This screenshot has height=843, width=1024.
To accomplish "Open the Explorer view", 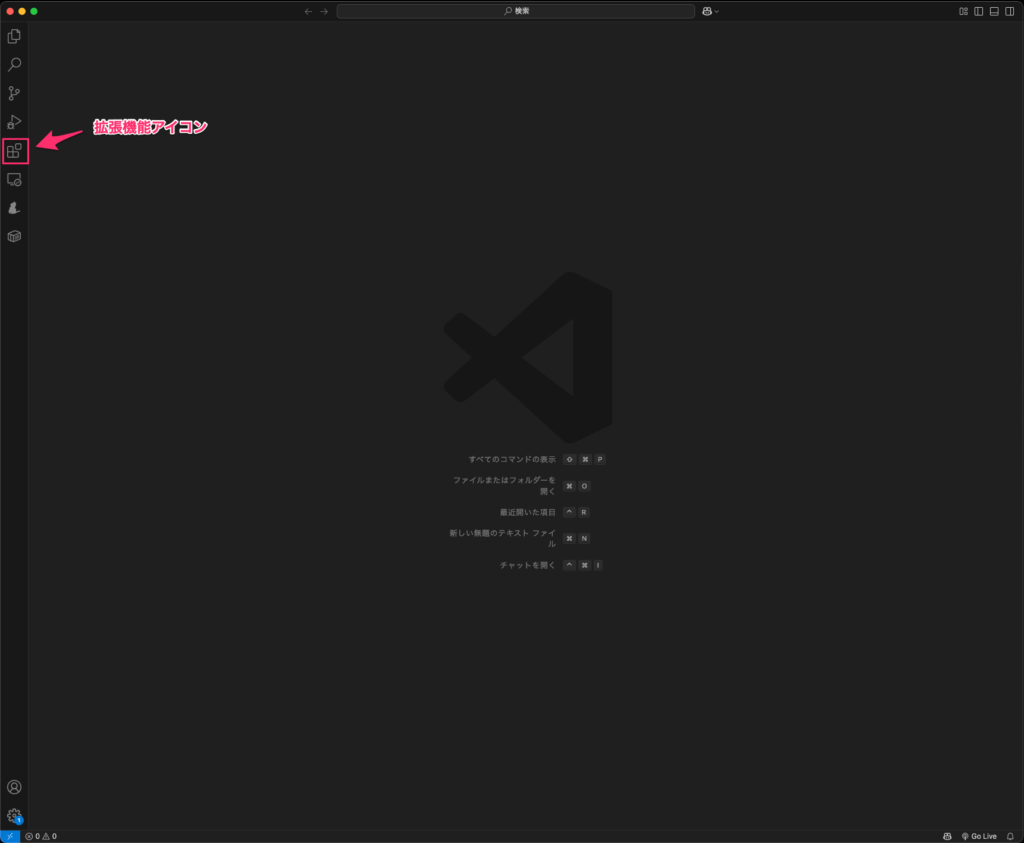I will [14, 36].
